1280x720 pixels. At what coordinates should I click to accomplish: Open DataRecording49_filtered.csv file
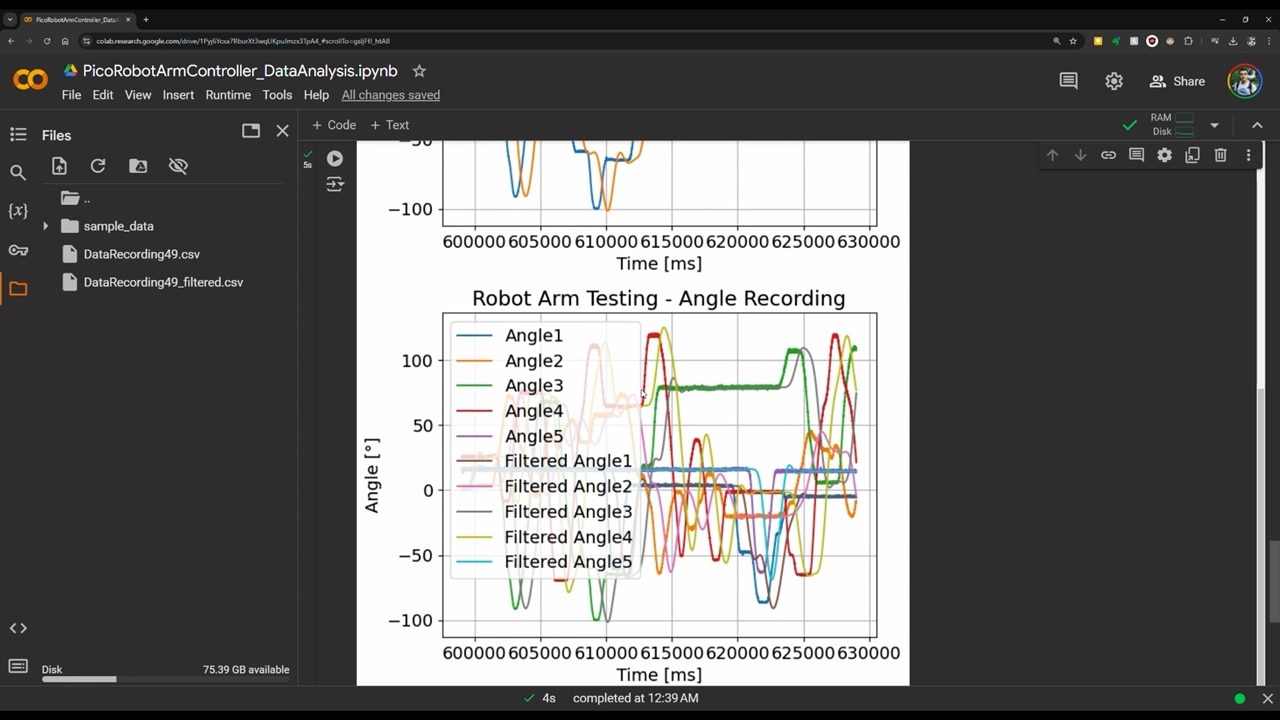163,282
